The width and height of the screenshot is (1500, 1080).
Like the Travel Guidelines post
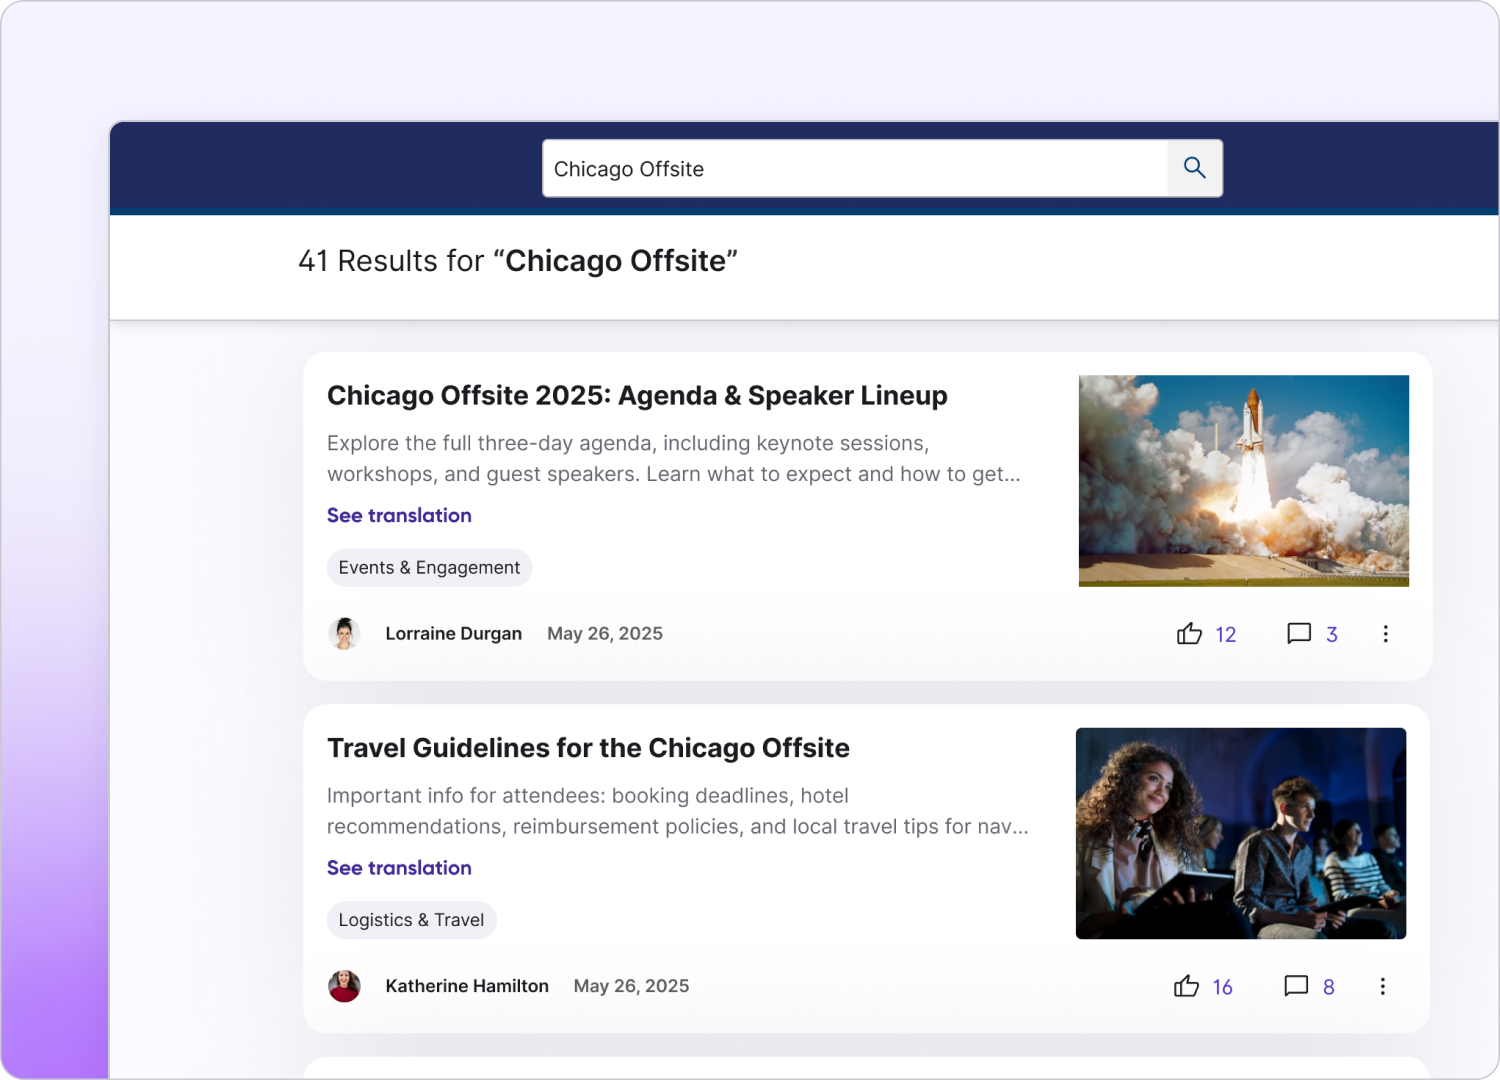coord(1186,987)
